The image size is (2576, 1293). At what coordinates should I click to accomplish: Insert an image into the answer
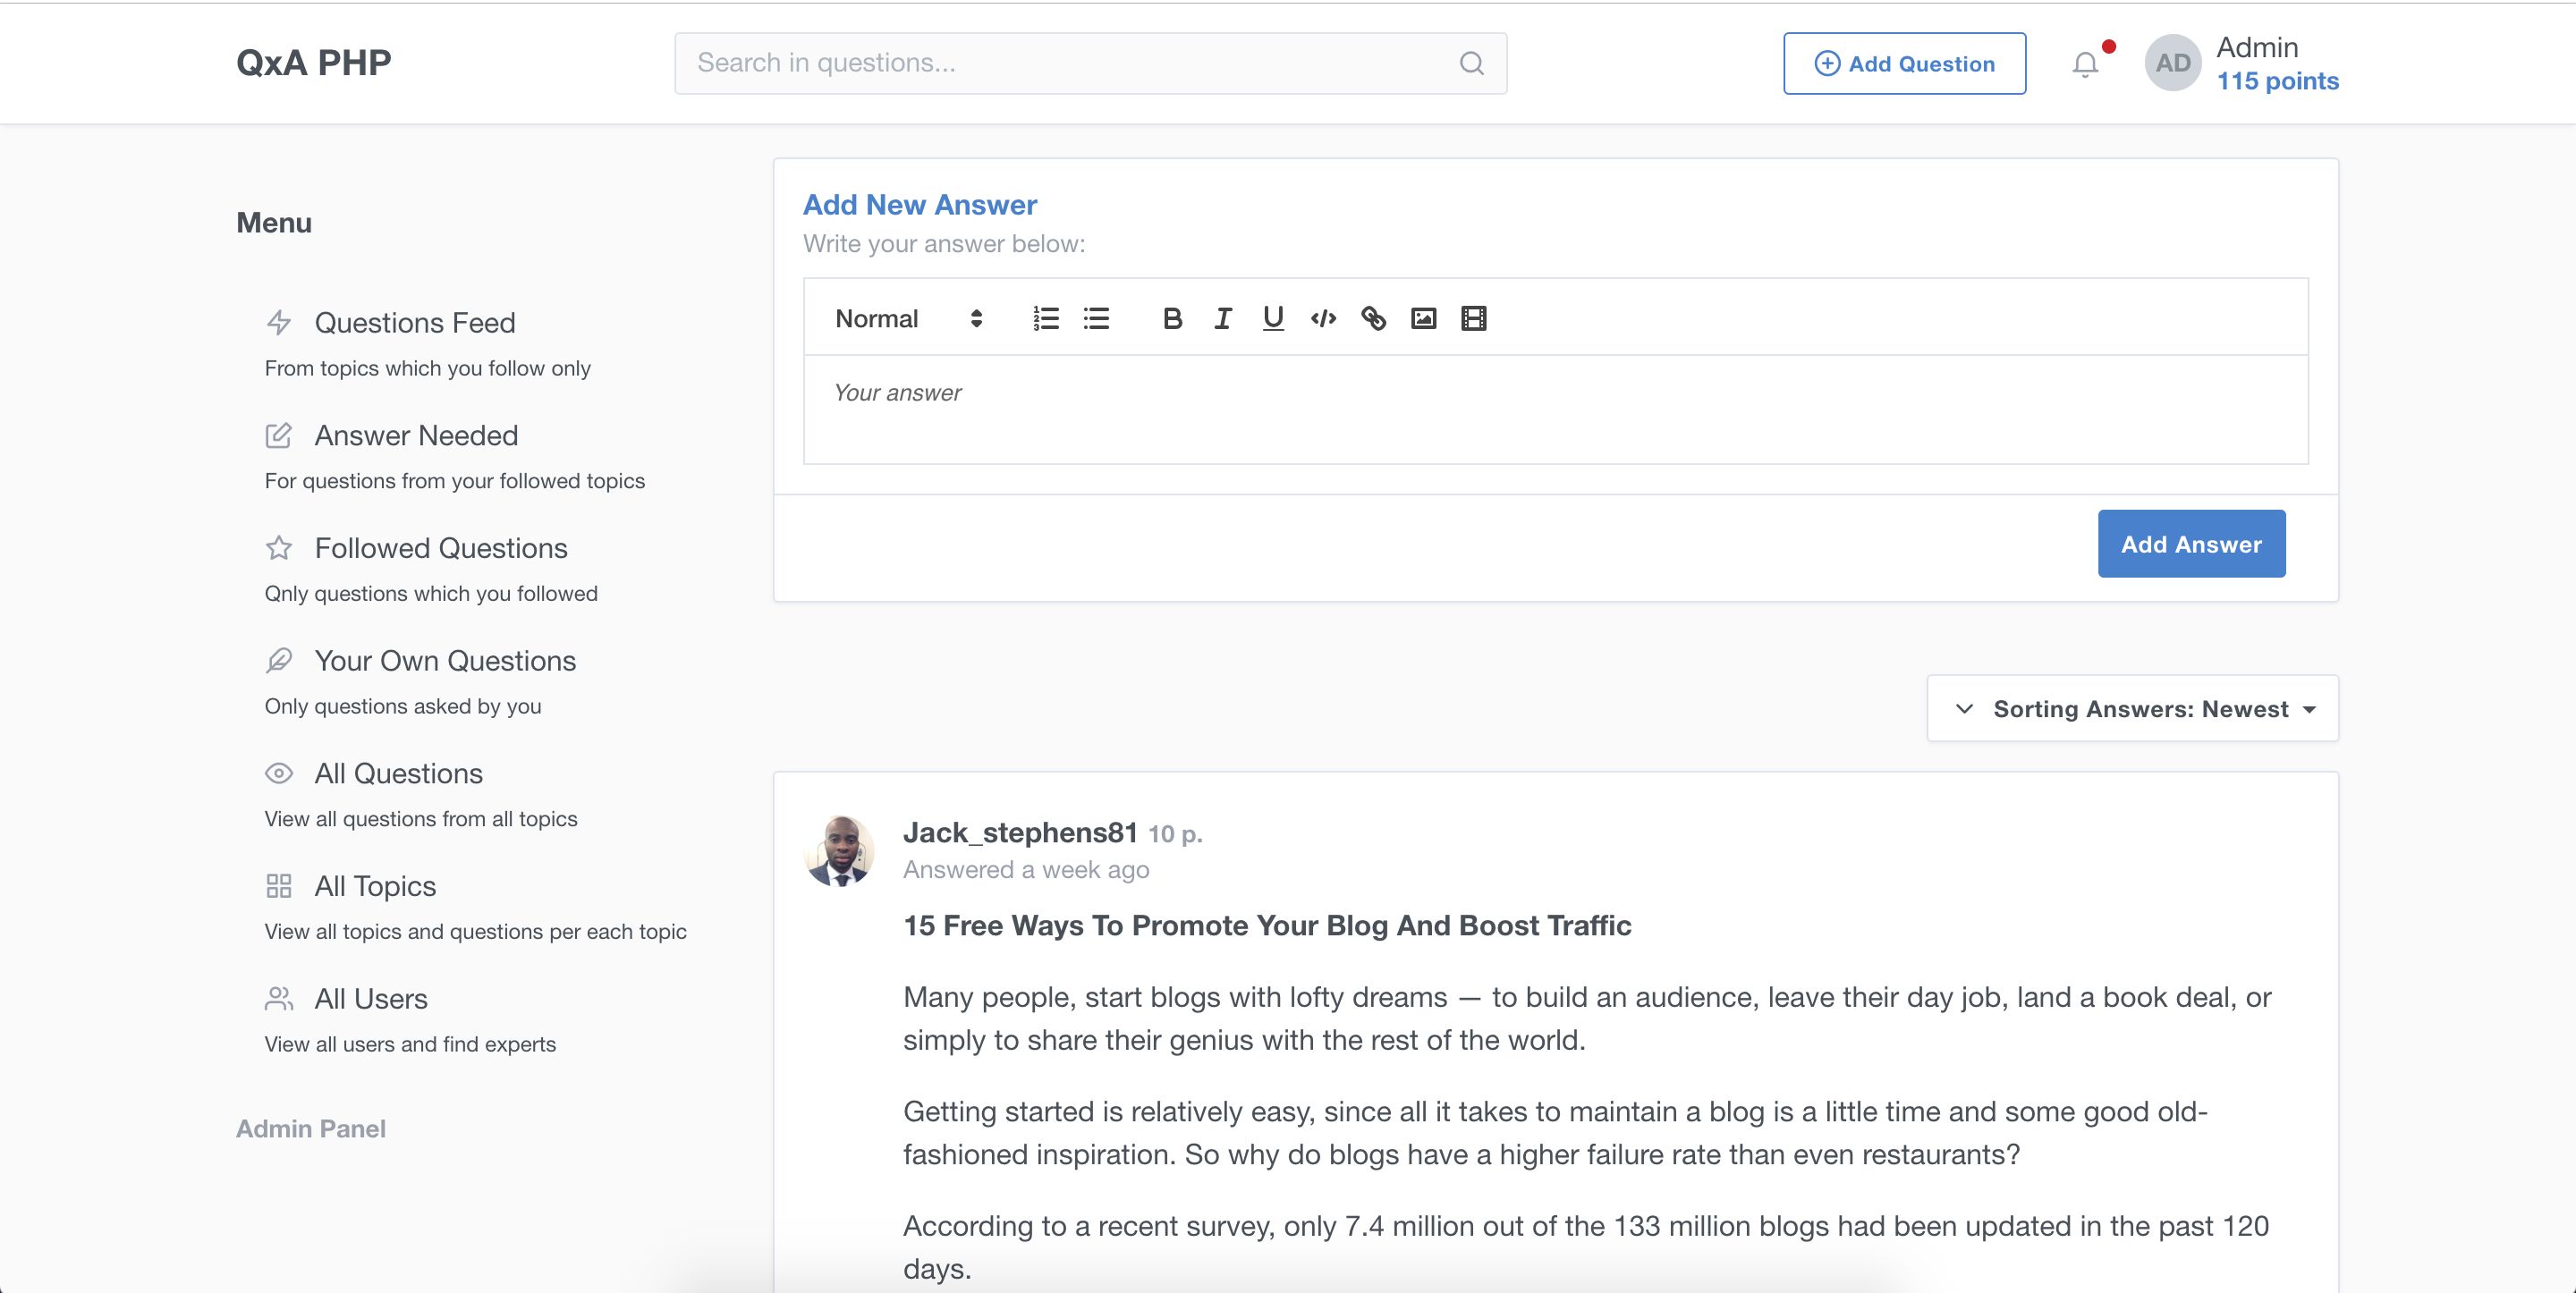[1423, 319]
